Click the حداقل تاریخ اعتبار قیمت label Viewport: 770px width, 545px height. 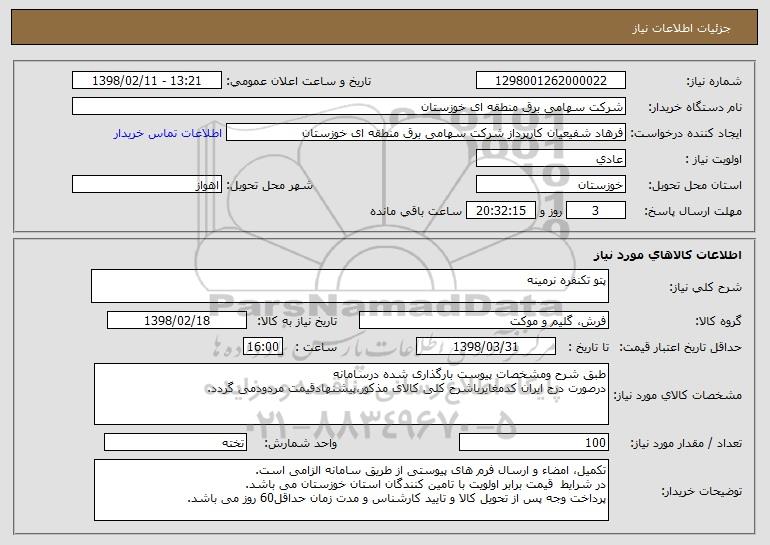680,348
